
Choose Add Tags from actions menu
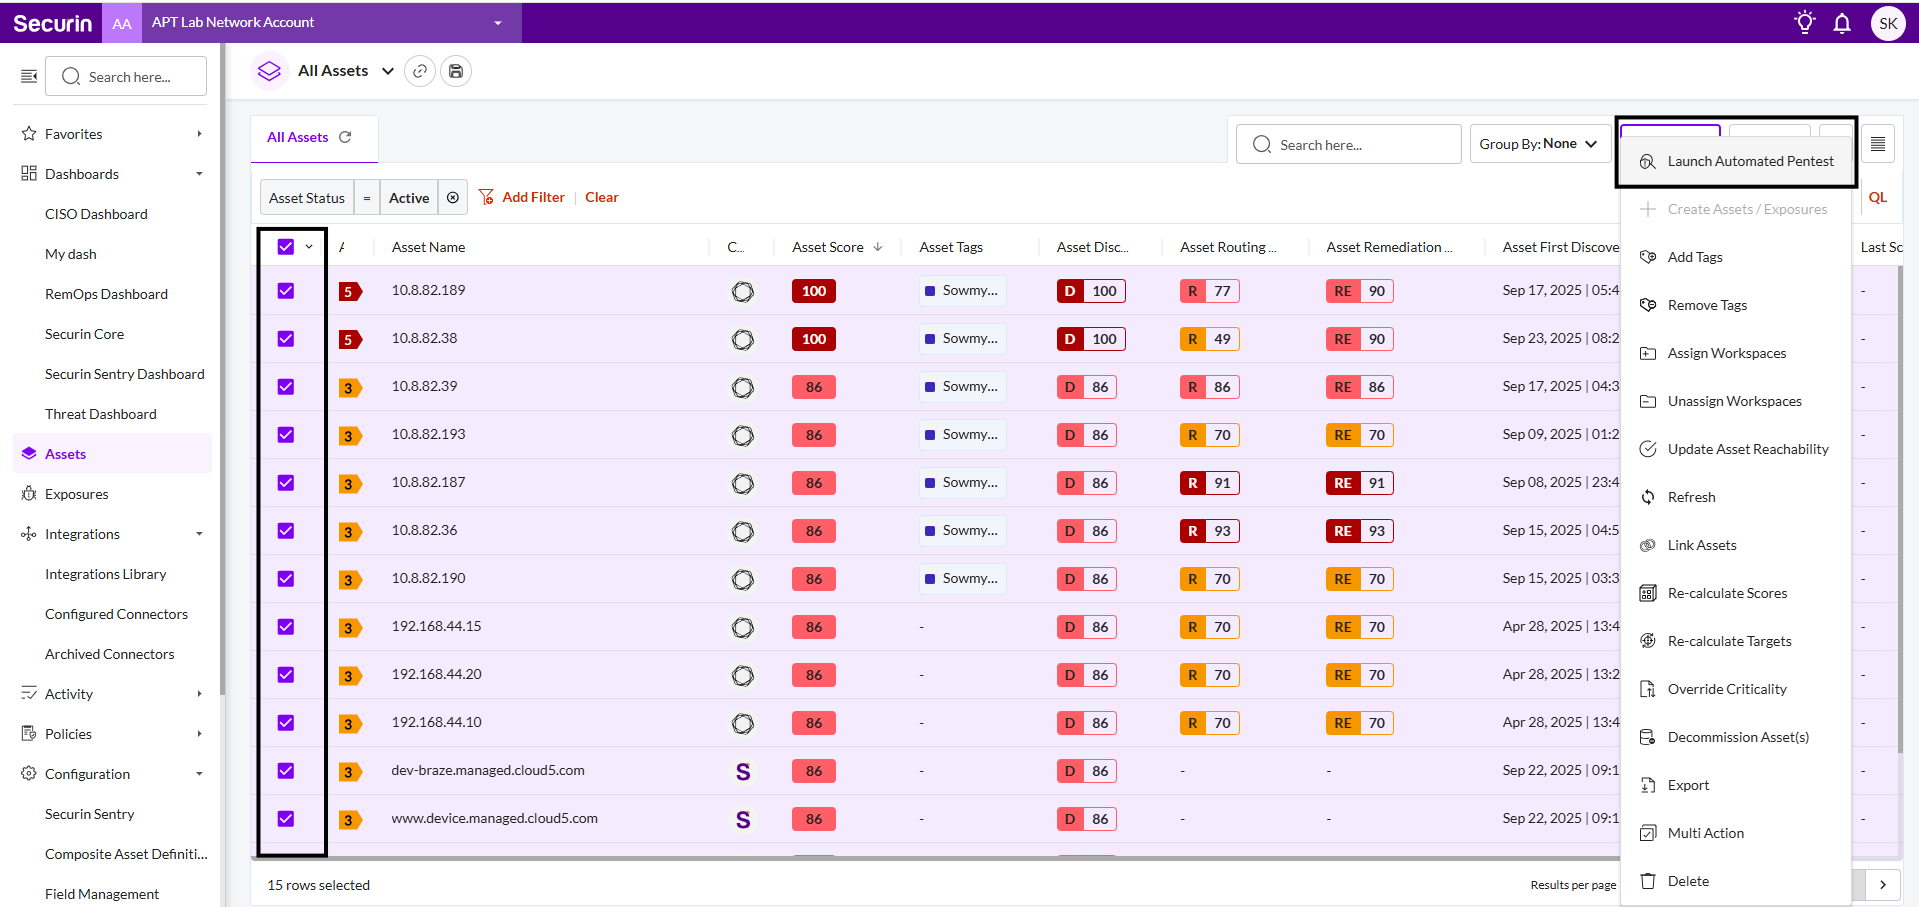click(x=1736, y=257)
